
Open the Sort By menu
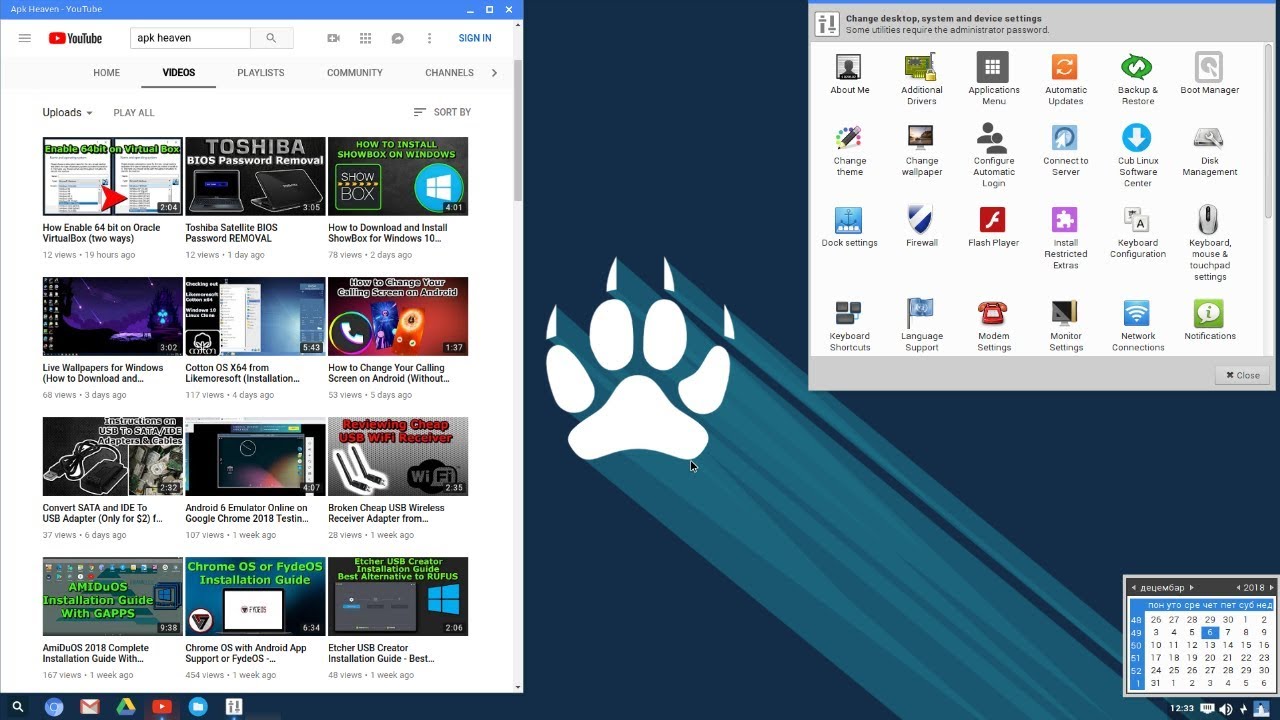point(442,112)
